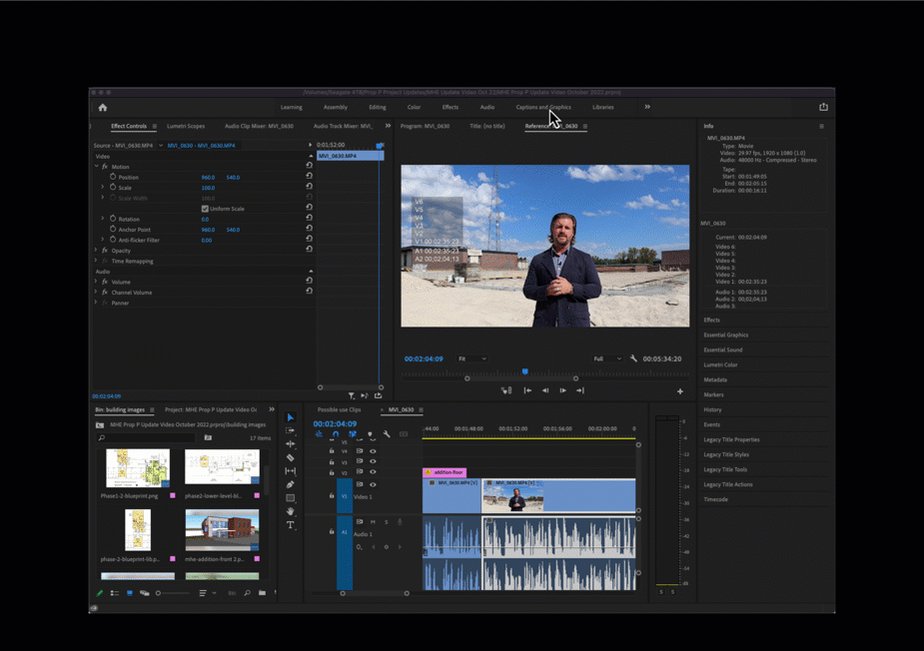This screenshot has width=924, height=651.
Task: Go to In point in monitor
Action: (x=527, y=391)
